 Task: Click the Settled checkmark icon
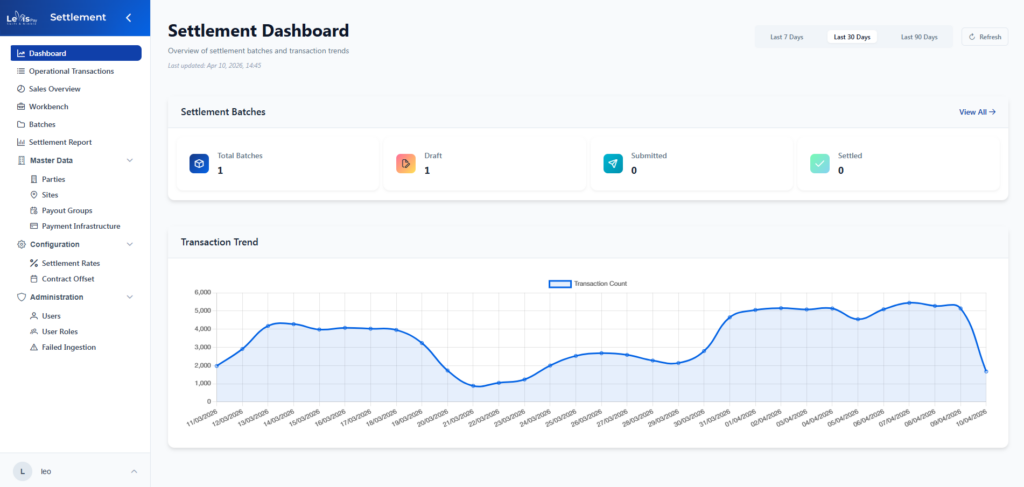(819, 163)
